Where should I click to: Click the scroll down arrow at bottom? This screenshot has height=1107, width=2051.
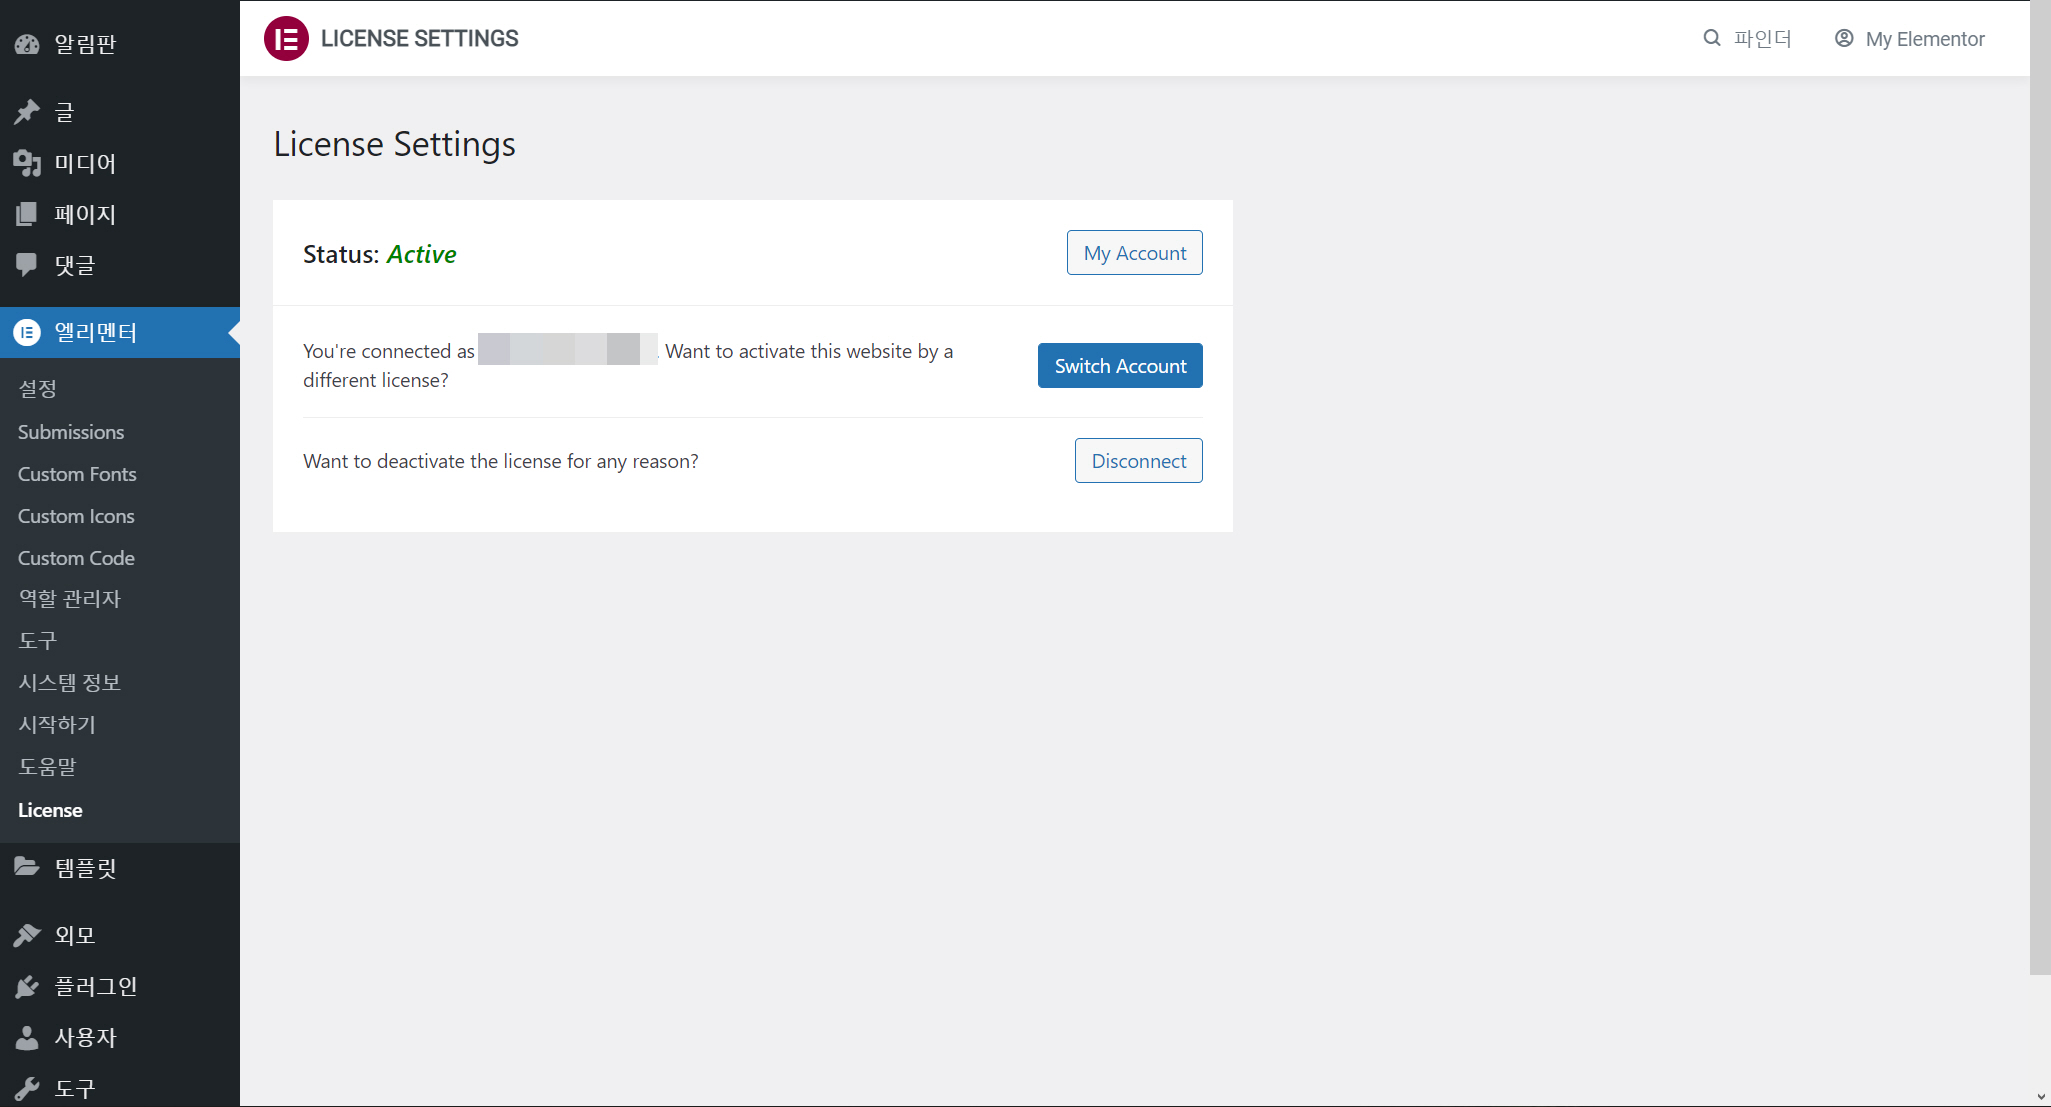[x=2040, y=1097]
